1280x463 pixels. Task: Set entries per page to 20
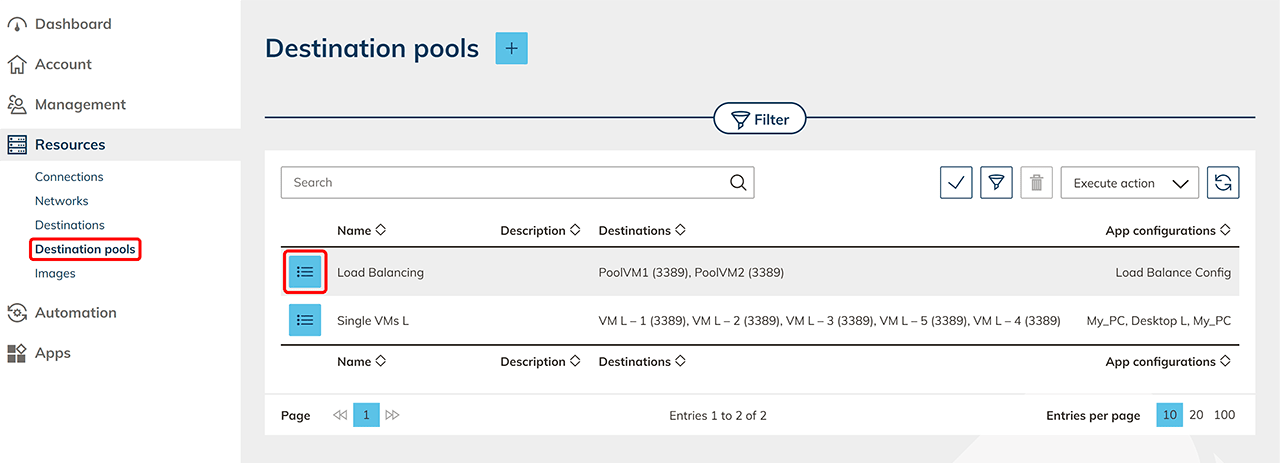[x=1196, y=415]
